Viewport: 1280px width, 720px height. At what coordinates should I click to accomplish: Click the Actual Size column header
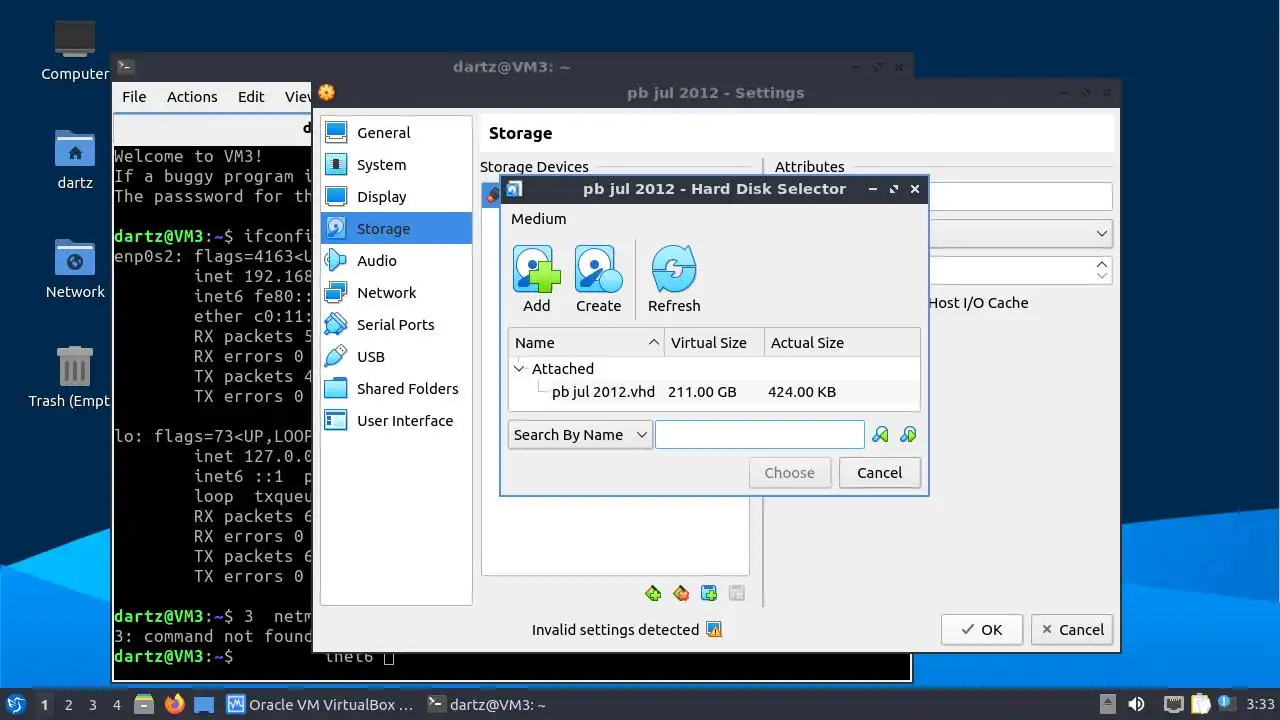pyautogui.click(x=842, y=342)
